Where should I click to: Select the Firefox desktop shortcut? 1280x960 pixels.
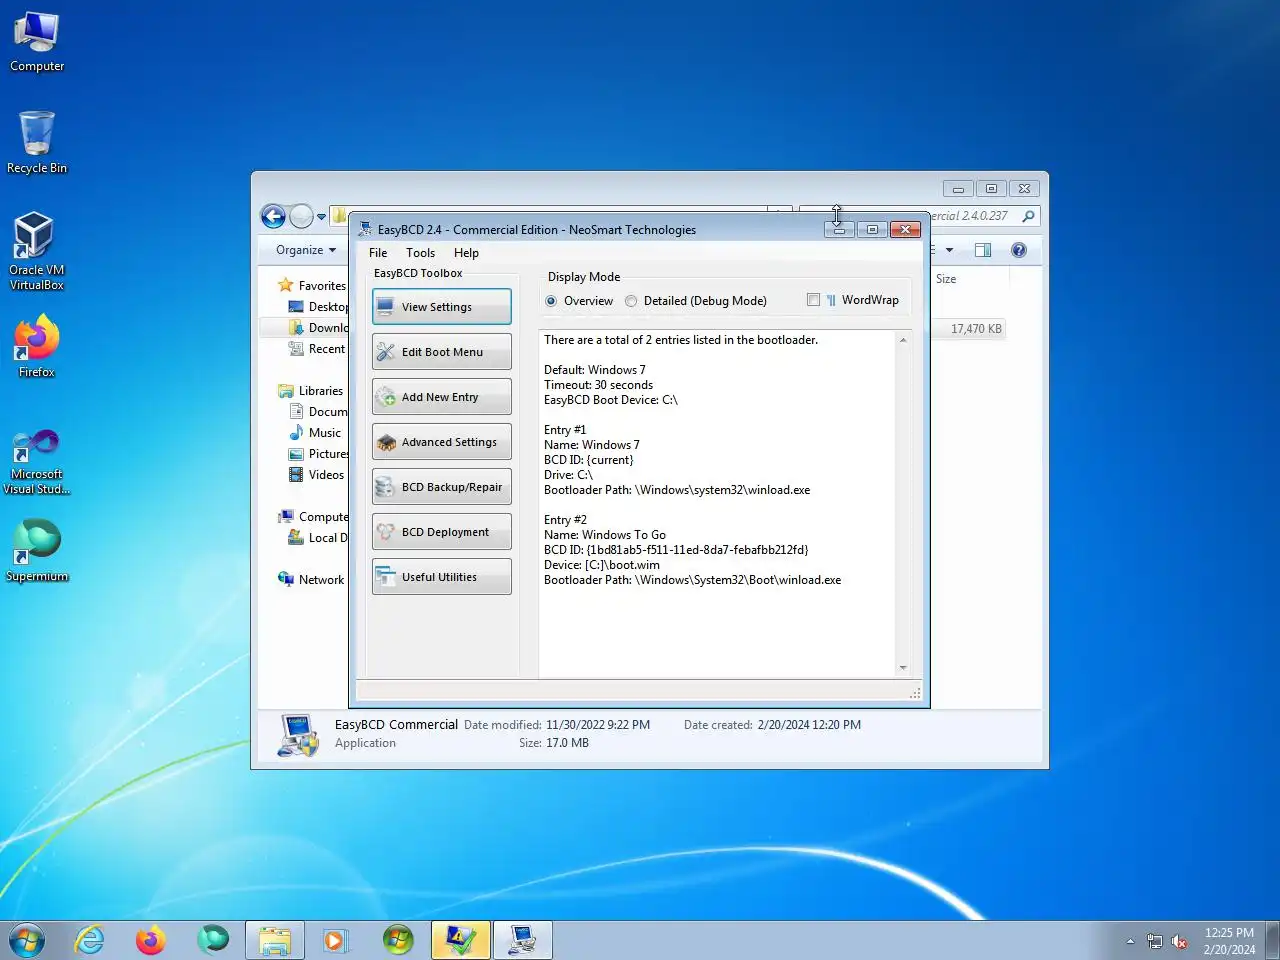[x=37, y=346]
